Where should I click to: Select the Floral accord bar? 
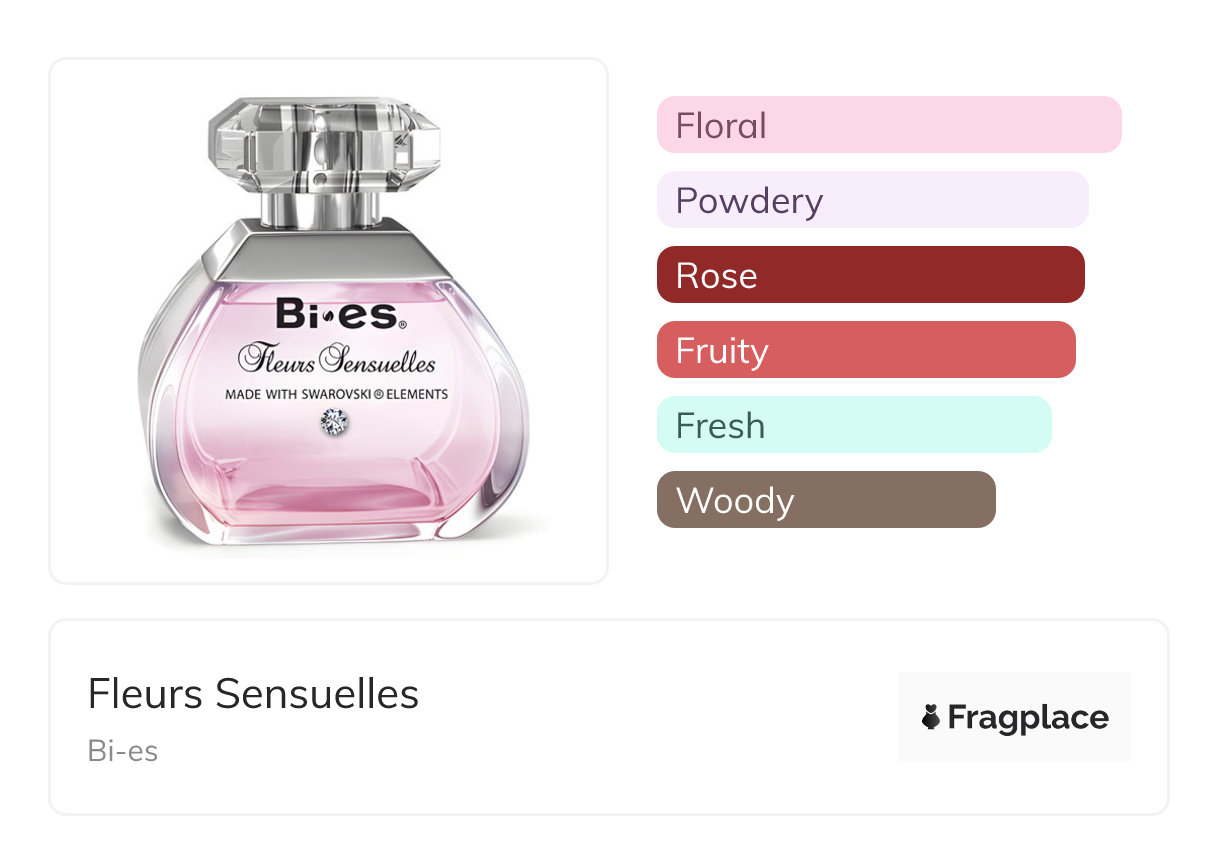tap(888, 125)
